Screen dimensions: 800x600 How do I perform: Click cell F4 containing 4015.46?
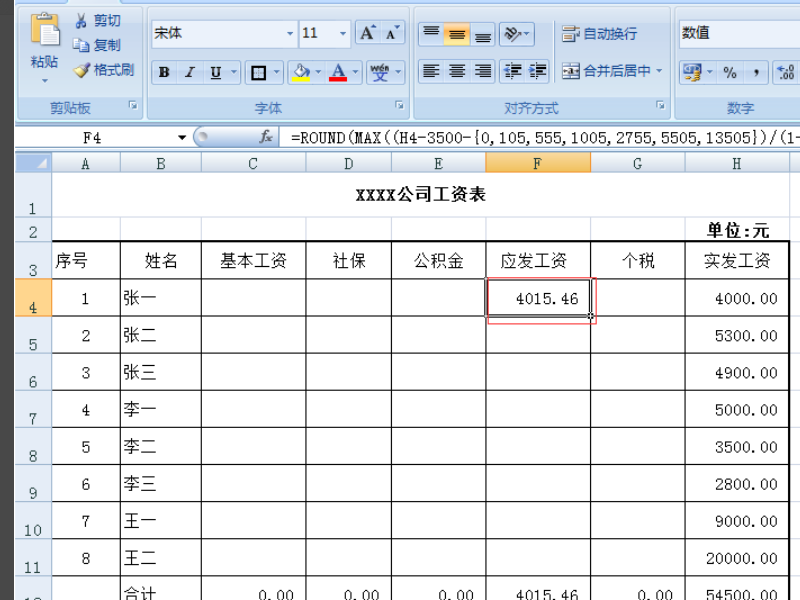pyautogui.click(x=538, y=298)
